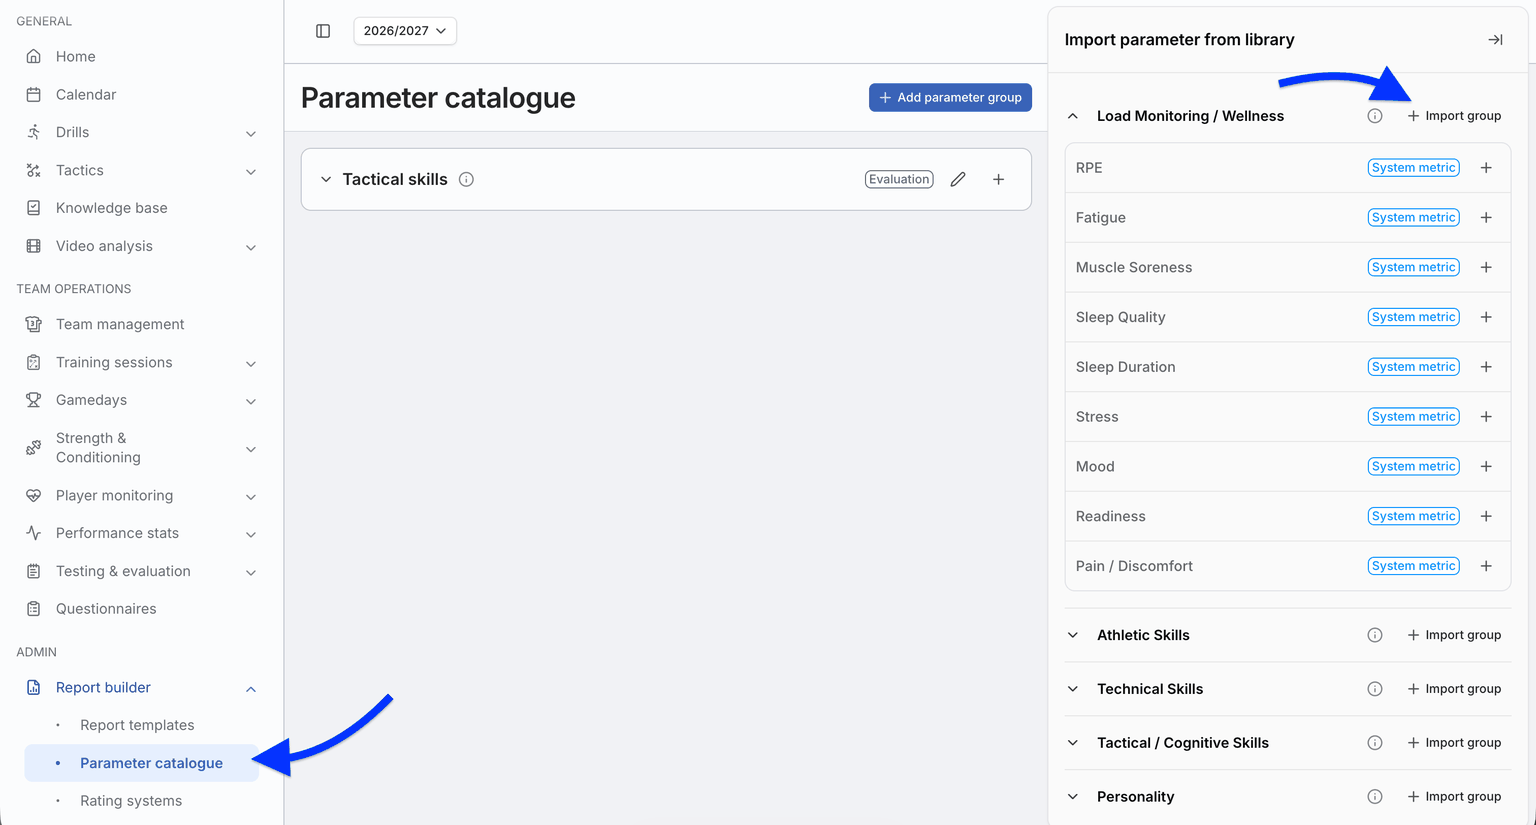Image resolution: width=1536 pixels, height=825 pixels.
Task: Show info for Load Monitoring / Wellness
Action: 1375,116
